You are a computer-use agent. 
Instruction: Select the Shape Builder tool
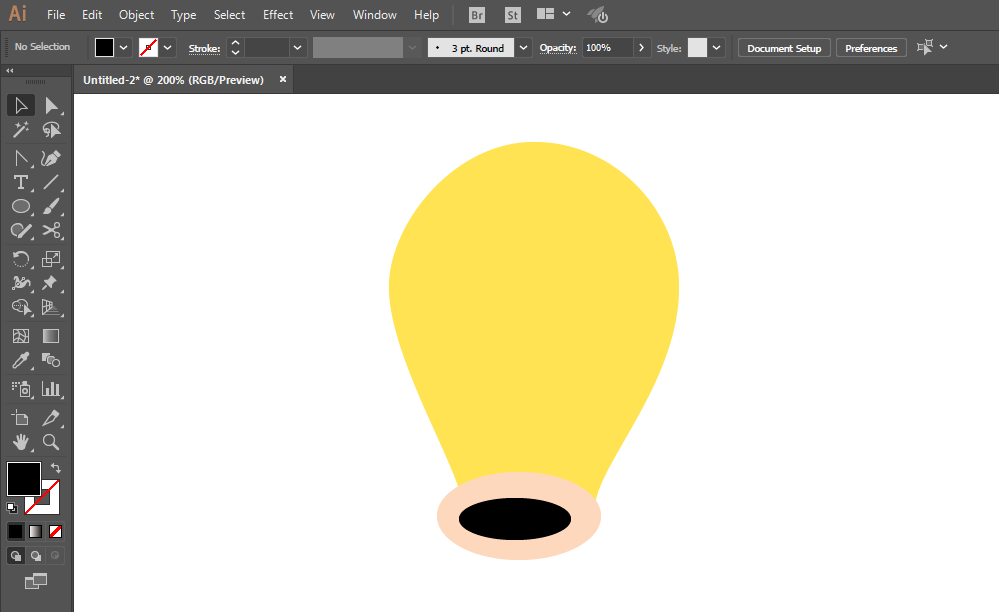20,308
